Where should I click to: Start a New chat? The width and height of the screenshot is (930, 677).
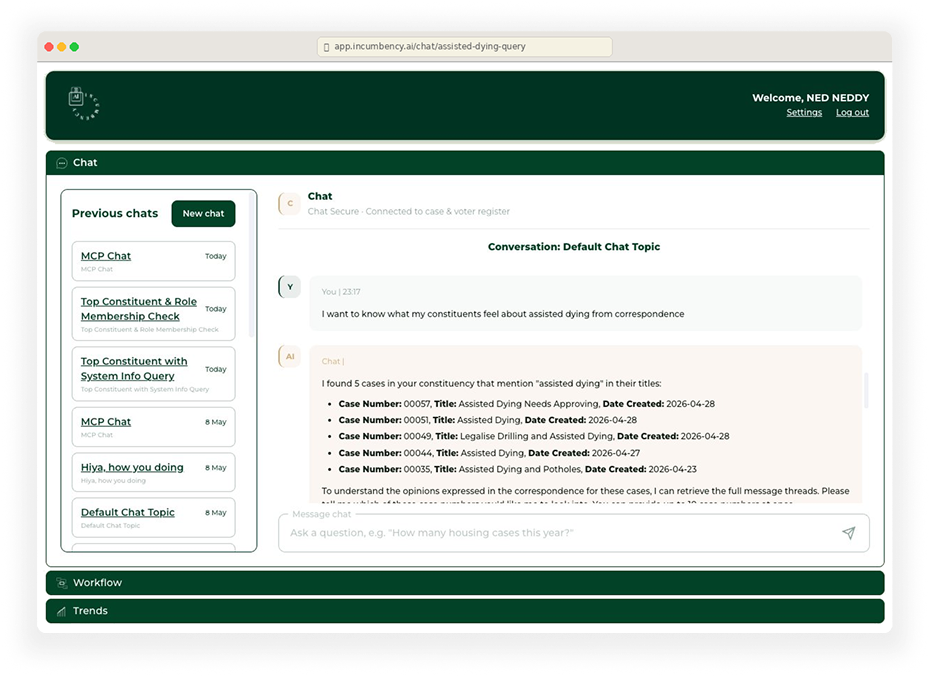203,214
